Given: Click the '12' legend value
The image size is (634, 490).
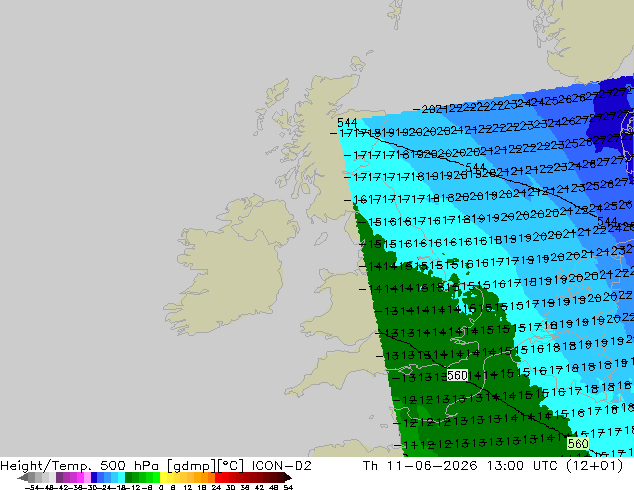Looking at the screenshot, I should [188, 487].
